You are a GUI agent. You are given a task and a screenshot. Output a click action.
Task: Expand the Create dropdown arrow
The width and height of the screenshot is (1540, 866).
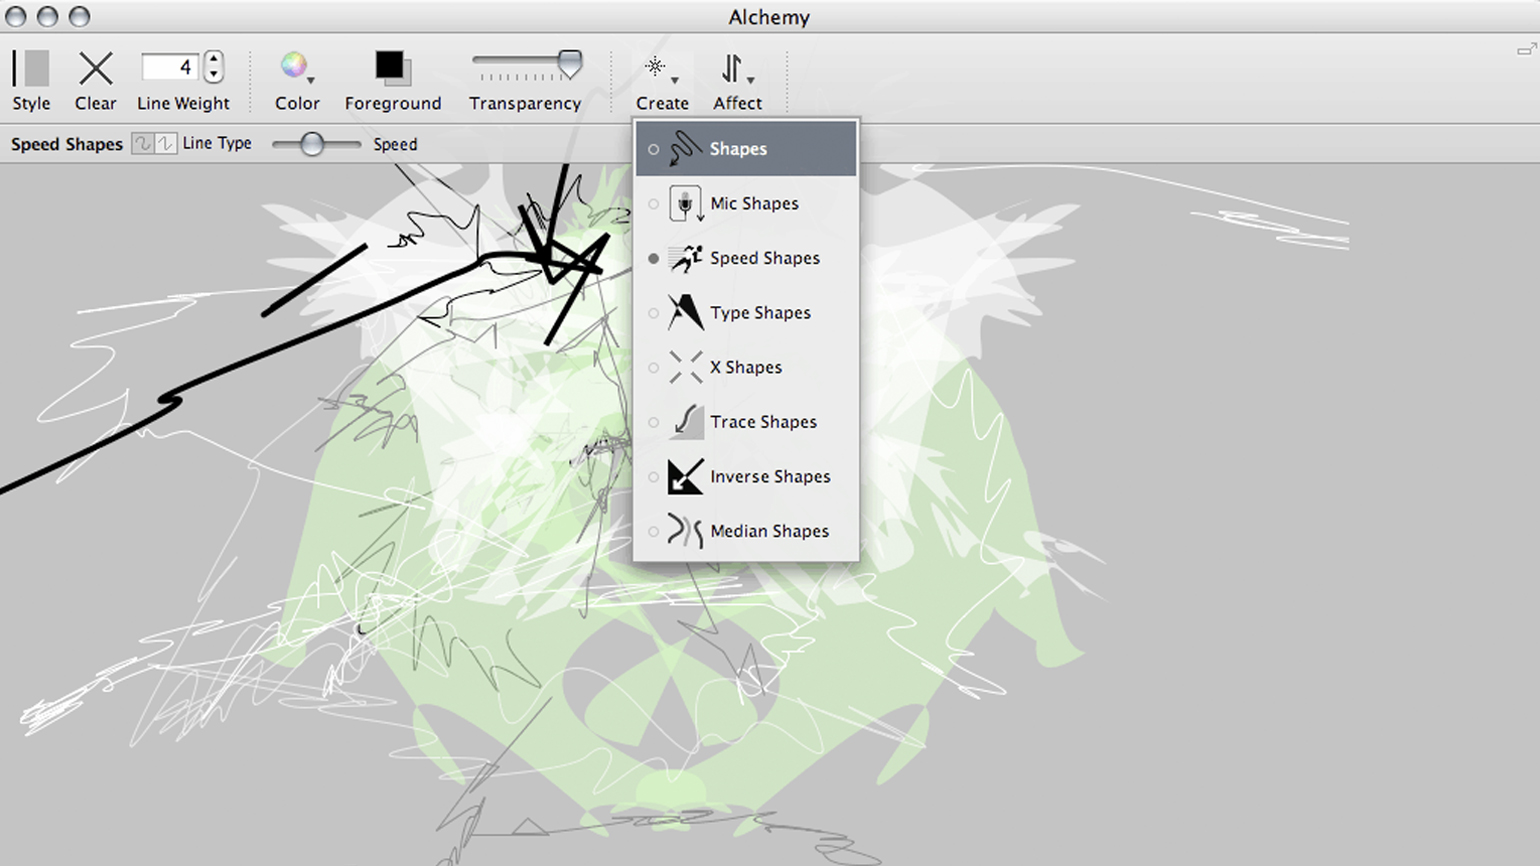pos(675,80)
